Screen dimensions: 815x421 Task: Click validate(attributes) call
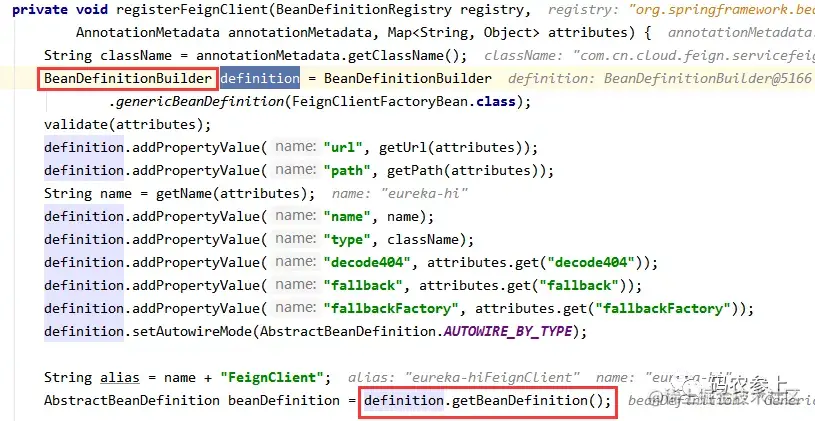click(124, 125)
